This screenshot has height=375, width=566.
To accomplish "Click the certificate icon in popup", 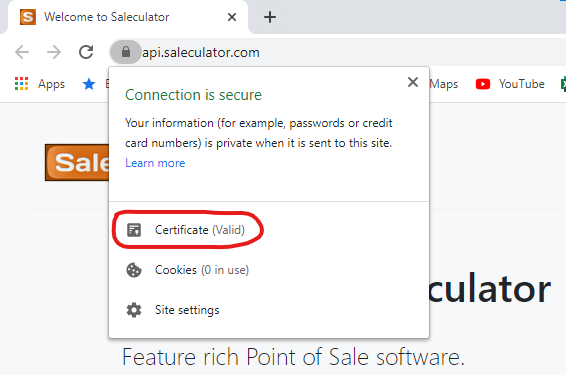I will tap(134, 230).
